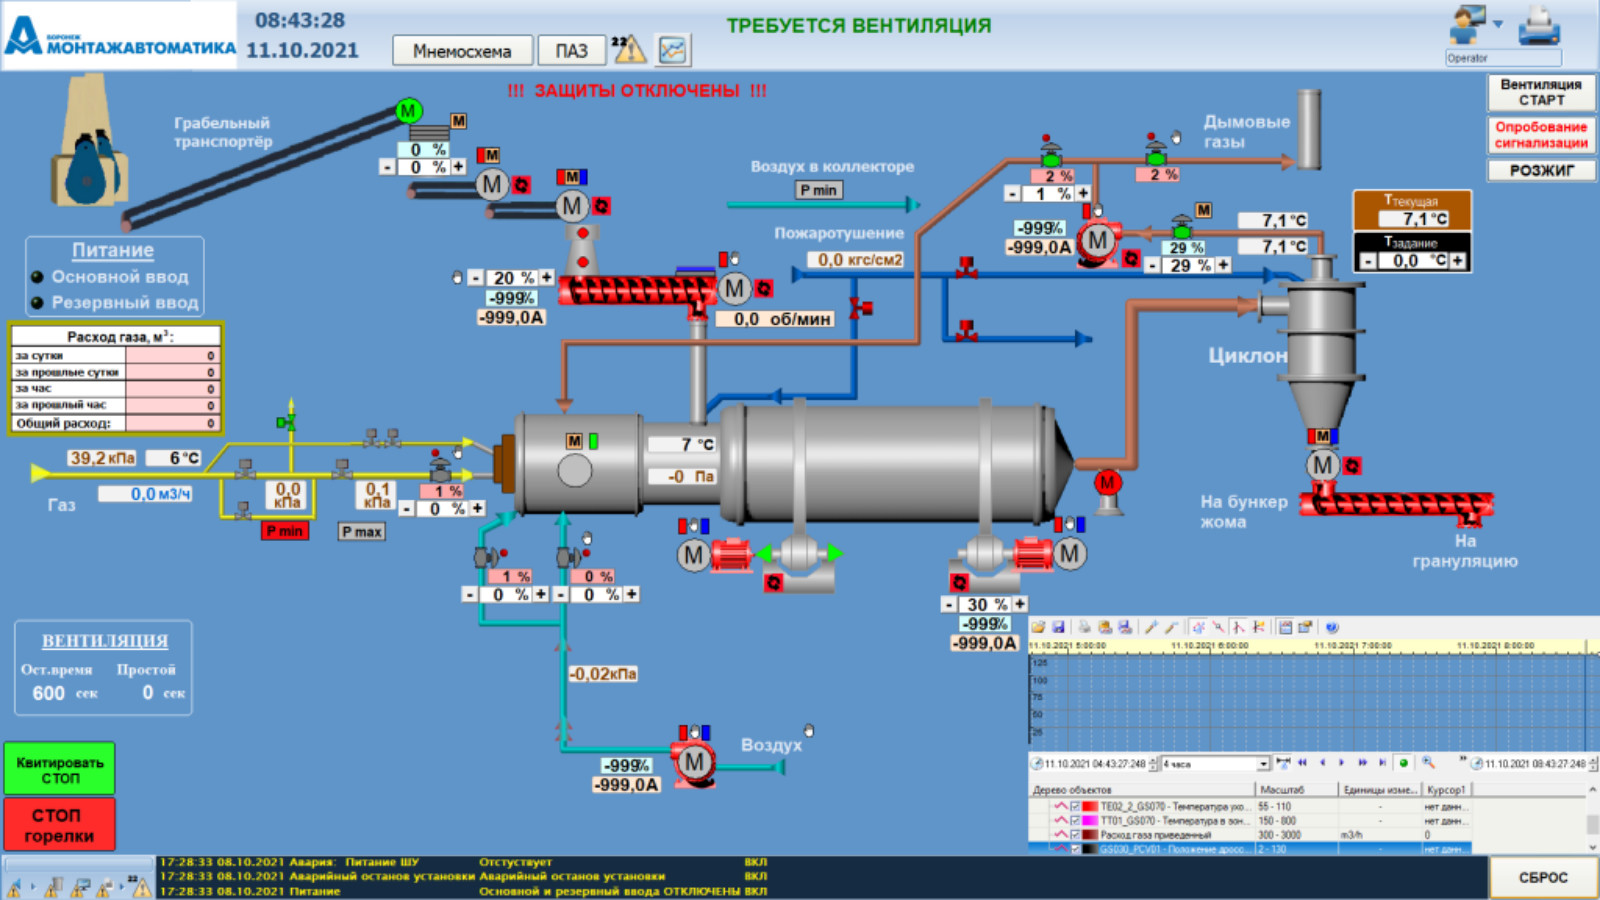Switch to the Мнемосхема tab
The width and height of the screenshot is (1600, 900).
tap(461, 51)
